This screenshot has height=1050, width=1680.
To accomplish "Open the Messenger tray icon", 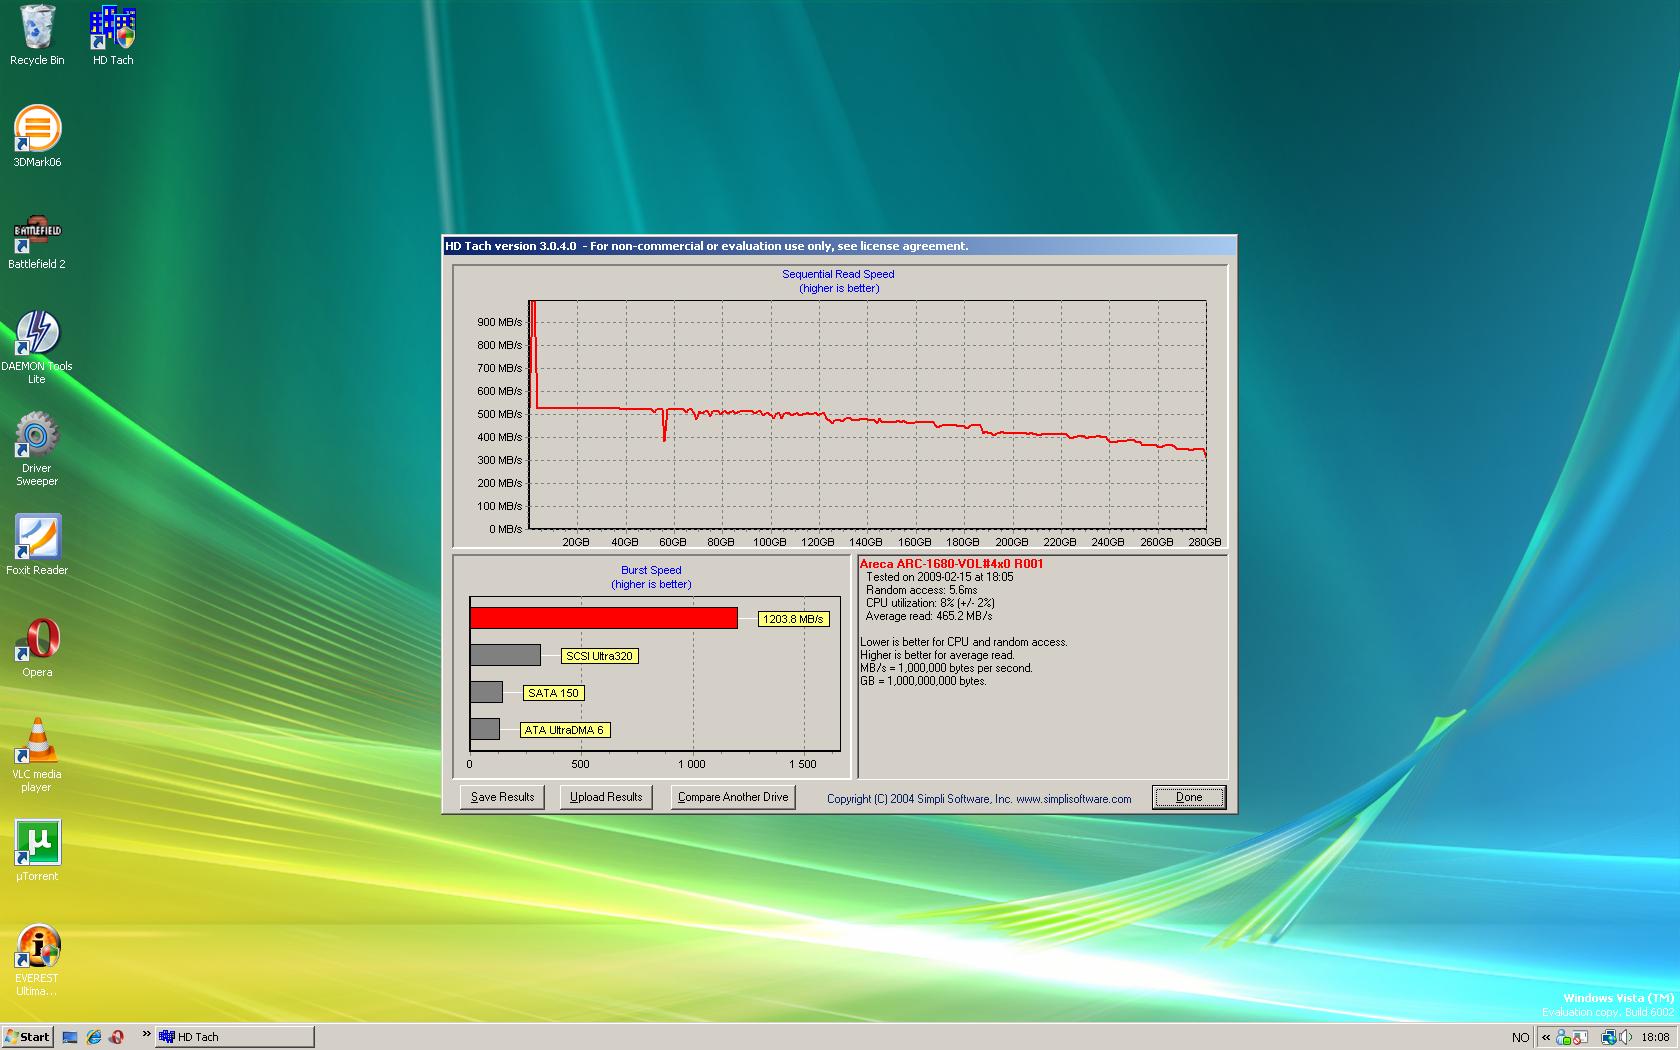I will pyautogui.click(x=1563, y=1037).
